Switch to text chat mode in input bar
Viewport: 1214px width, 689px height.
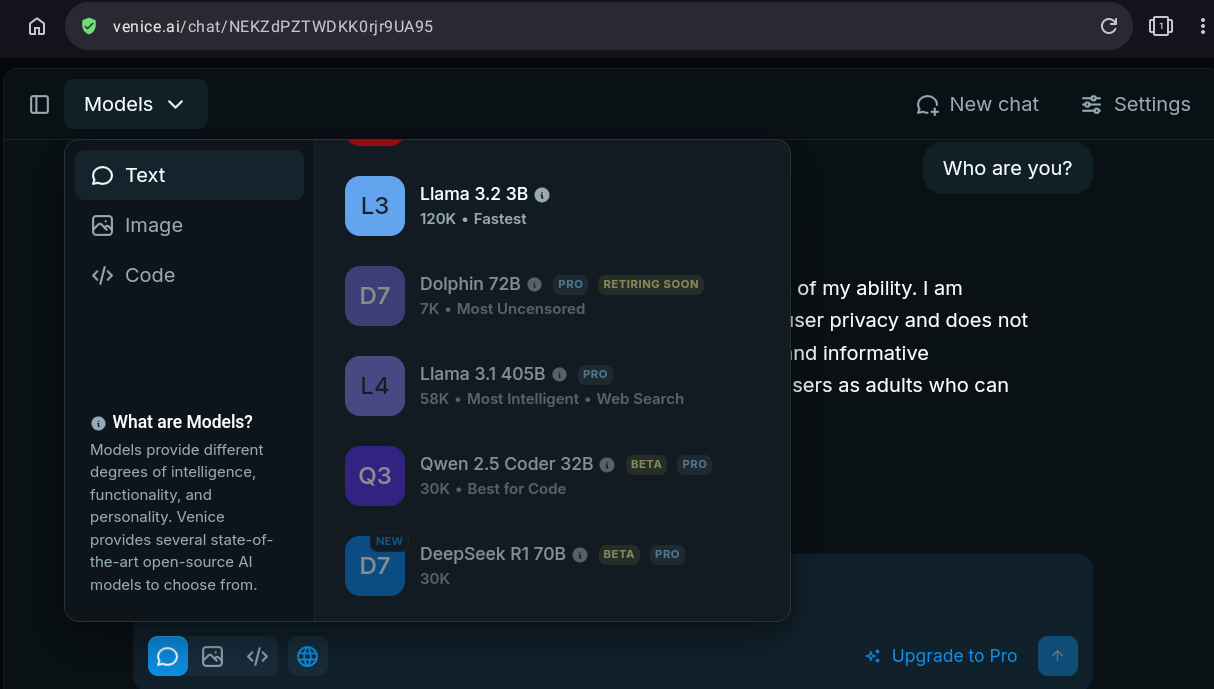pyautogui.click(x=168, y=656)
